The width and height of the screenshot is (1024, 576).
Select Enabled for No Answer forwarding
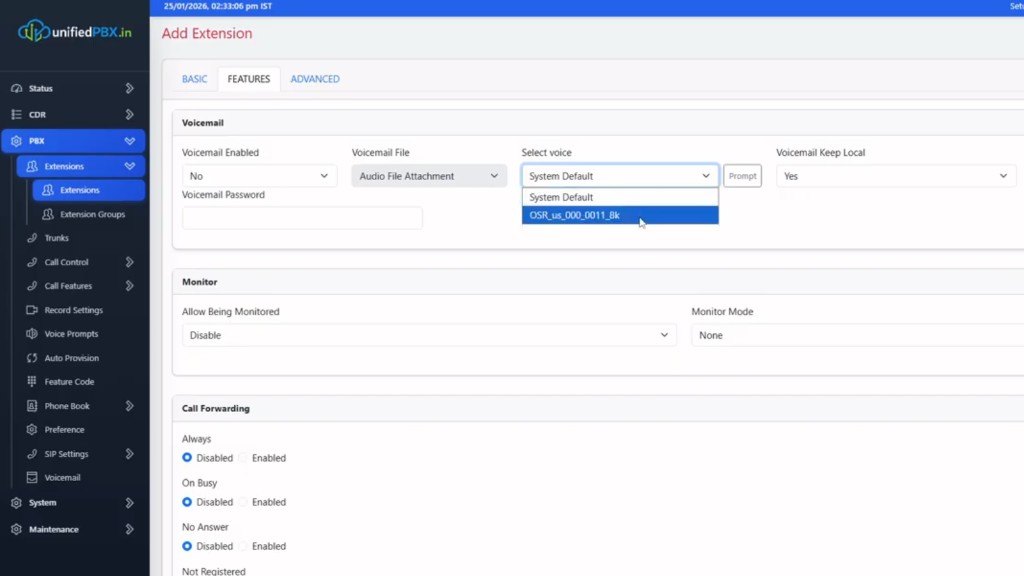243,546
